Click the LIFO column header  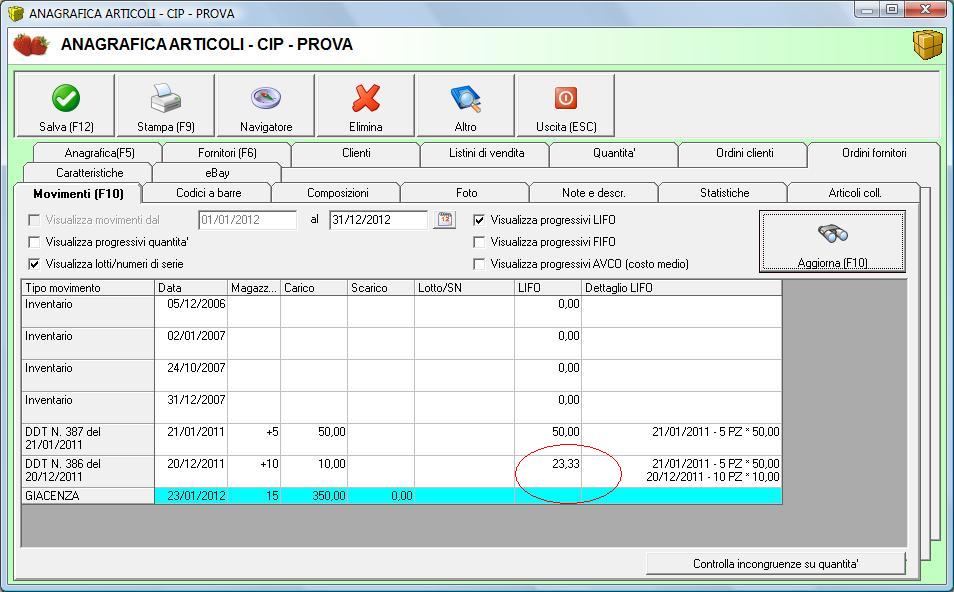pos(548,288)
